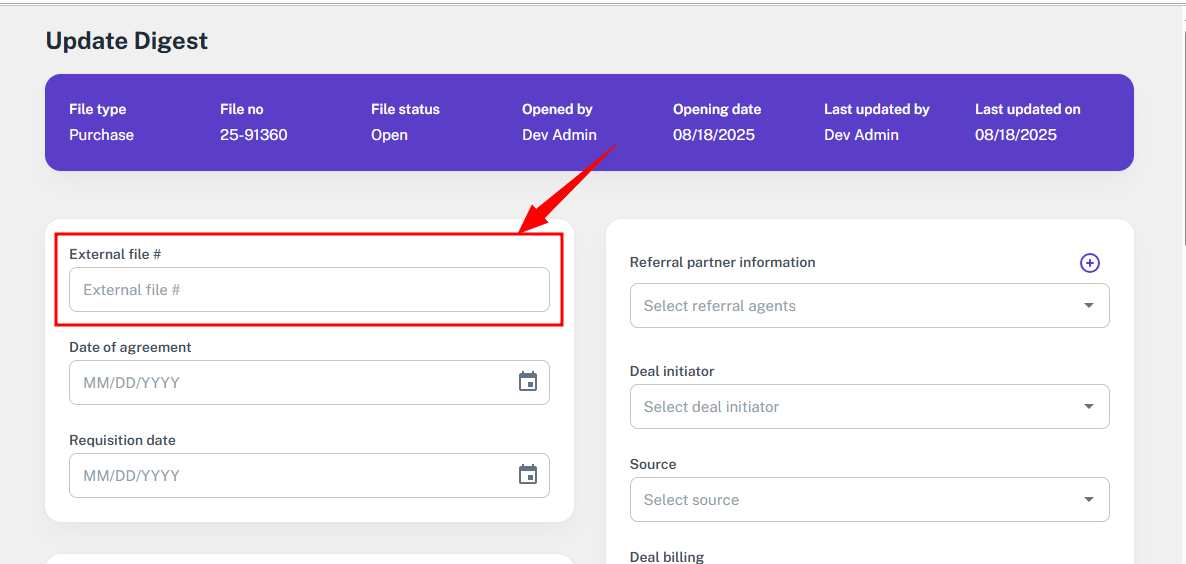Viewport: 1186px width, 564px height.
Task: Click the 'Select source' placeholder text
Action: pyautogui.click(x=691, y=500)
